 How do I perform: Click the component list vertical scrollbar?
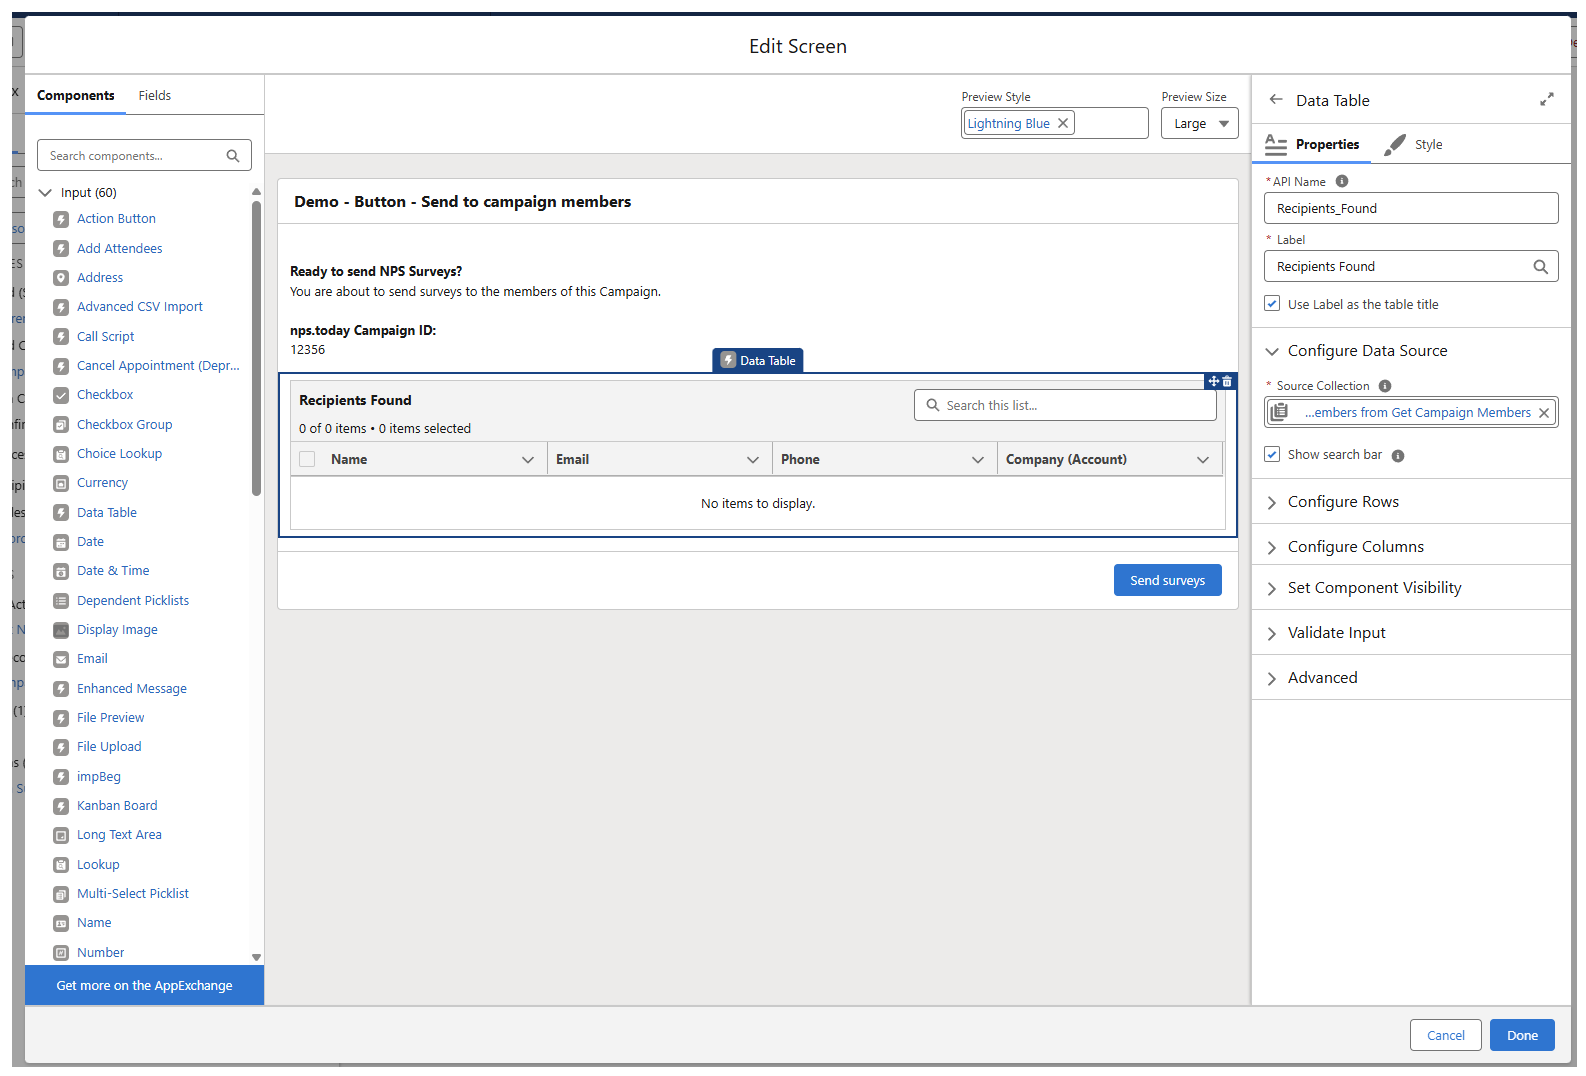[x=256, y=350]
